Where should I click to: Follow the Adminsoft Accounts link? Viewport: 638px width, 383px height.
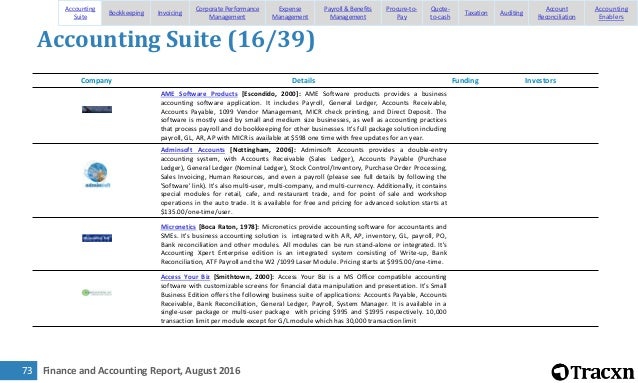[192, 150]
